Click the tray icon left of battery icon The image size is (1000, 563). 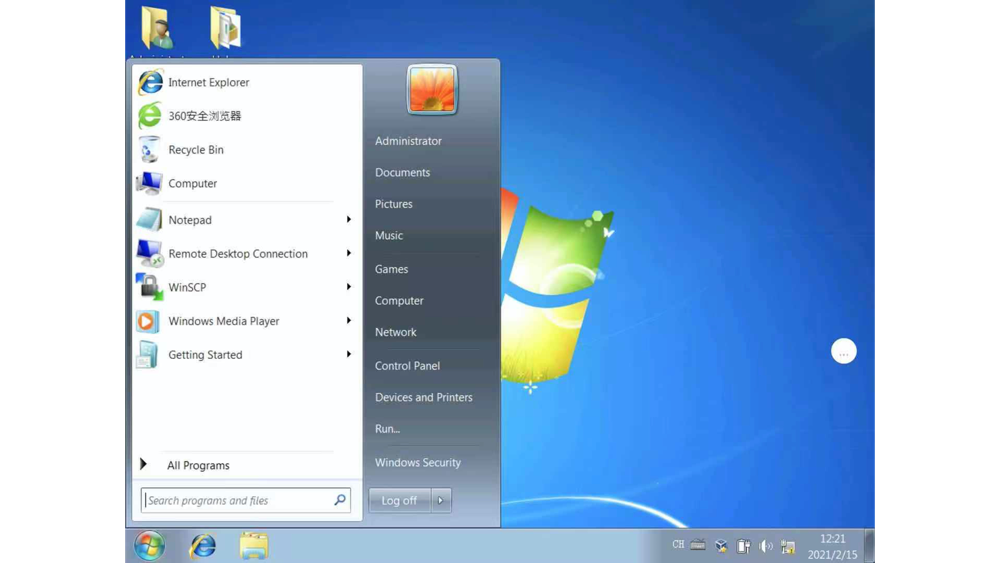[721, 546]
